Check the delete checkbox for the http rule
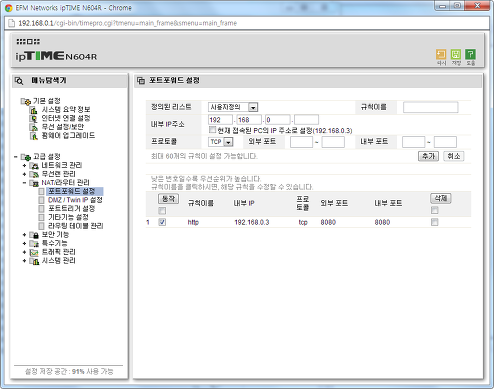 434,222
